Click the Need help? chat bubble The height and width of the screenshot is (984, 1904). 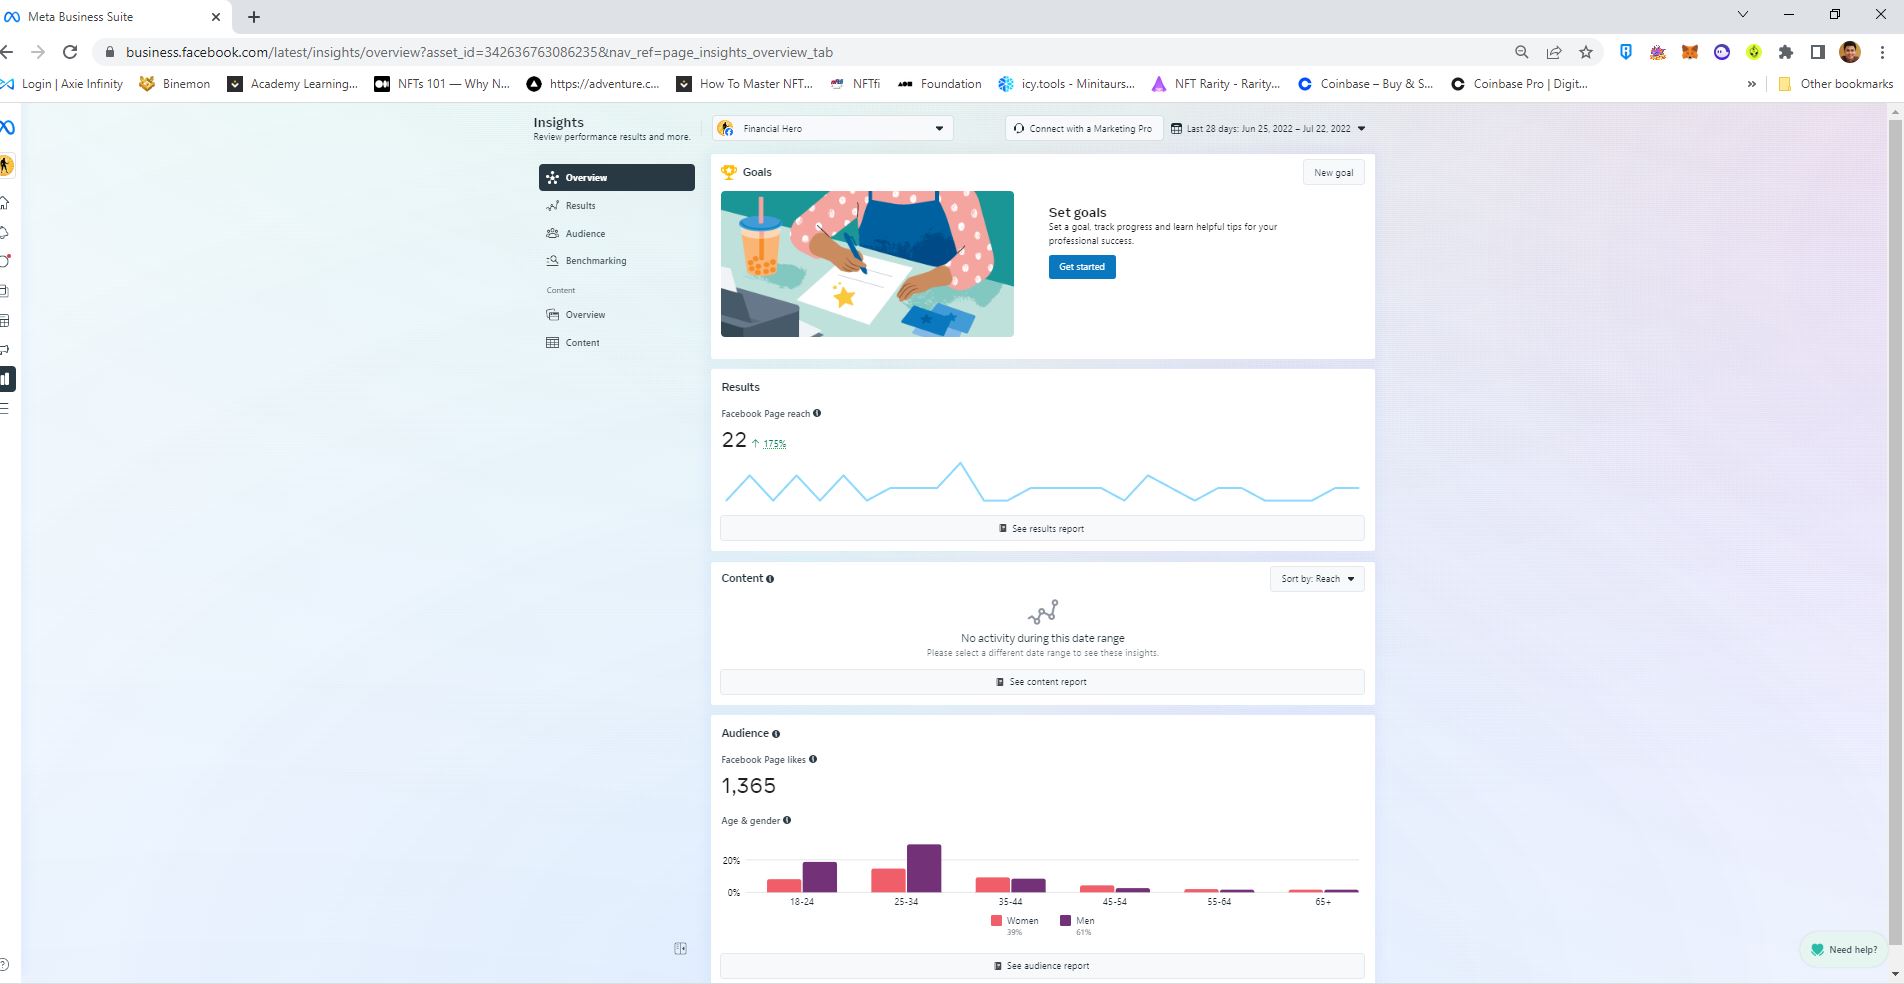click(x=1844, y=949)
